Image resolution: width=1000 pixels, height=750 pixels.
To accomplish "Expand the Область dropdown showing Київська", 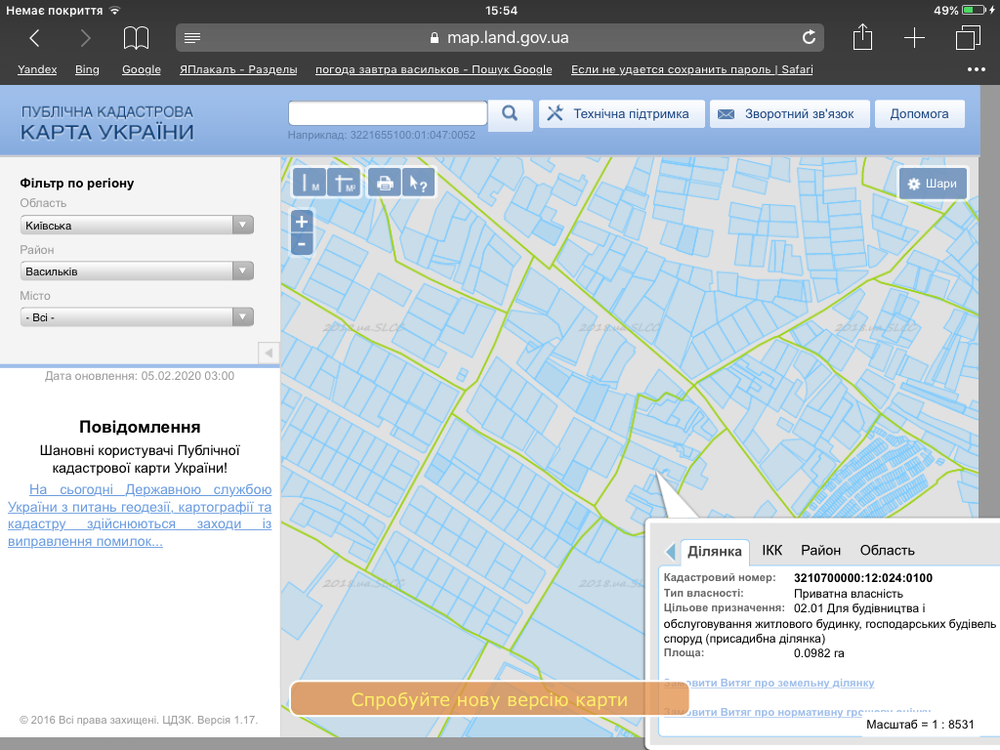I will tap(137, 225).
